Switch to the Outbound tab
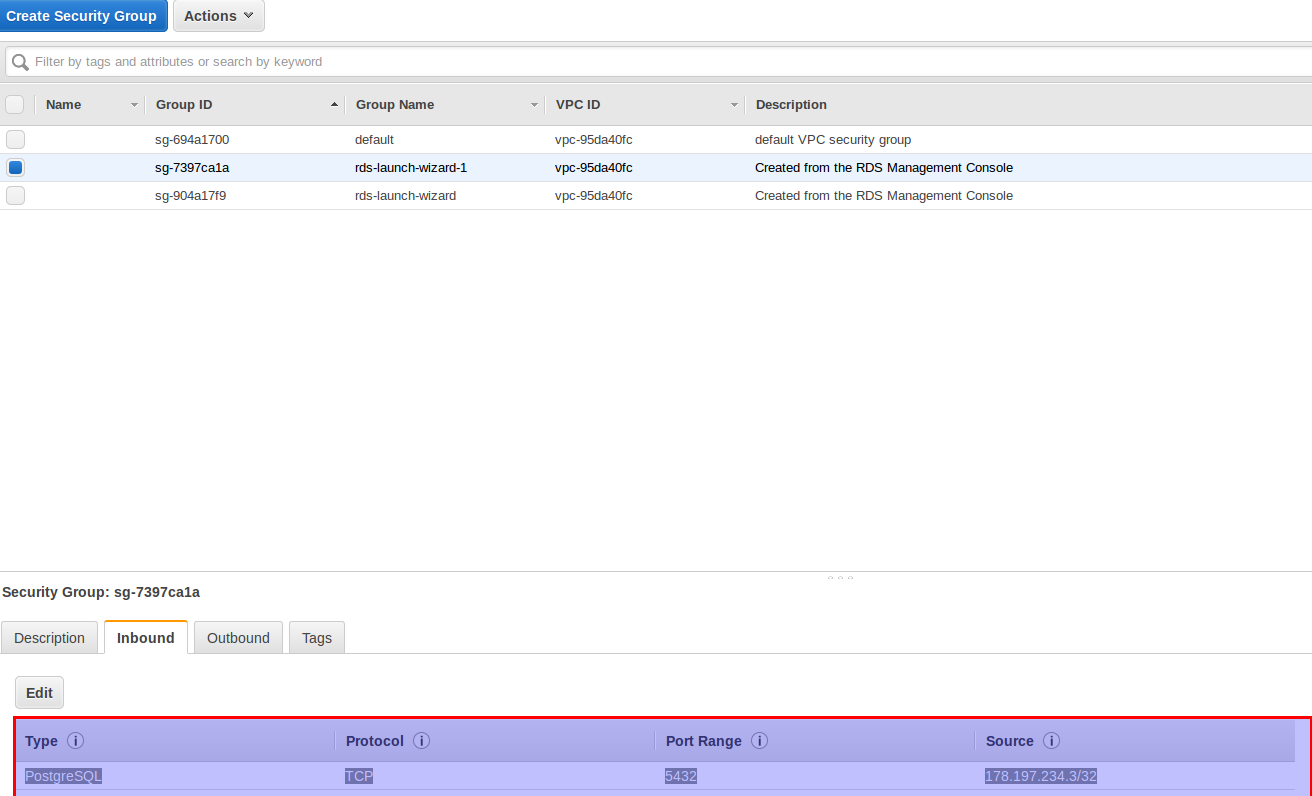The height and width of the screenshot is (796, 1312). (238, 638)
